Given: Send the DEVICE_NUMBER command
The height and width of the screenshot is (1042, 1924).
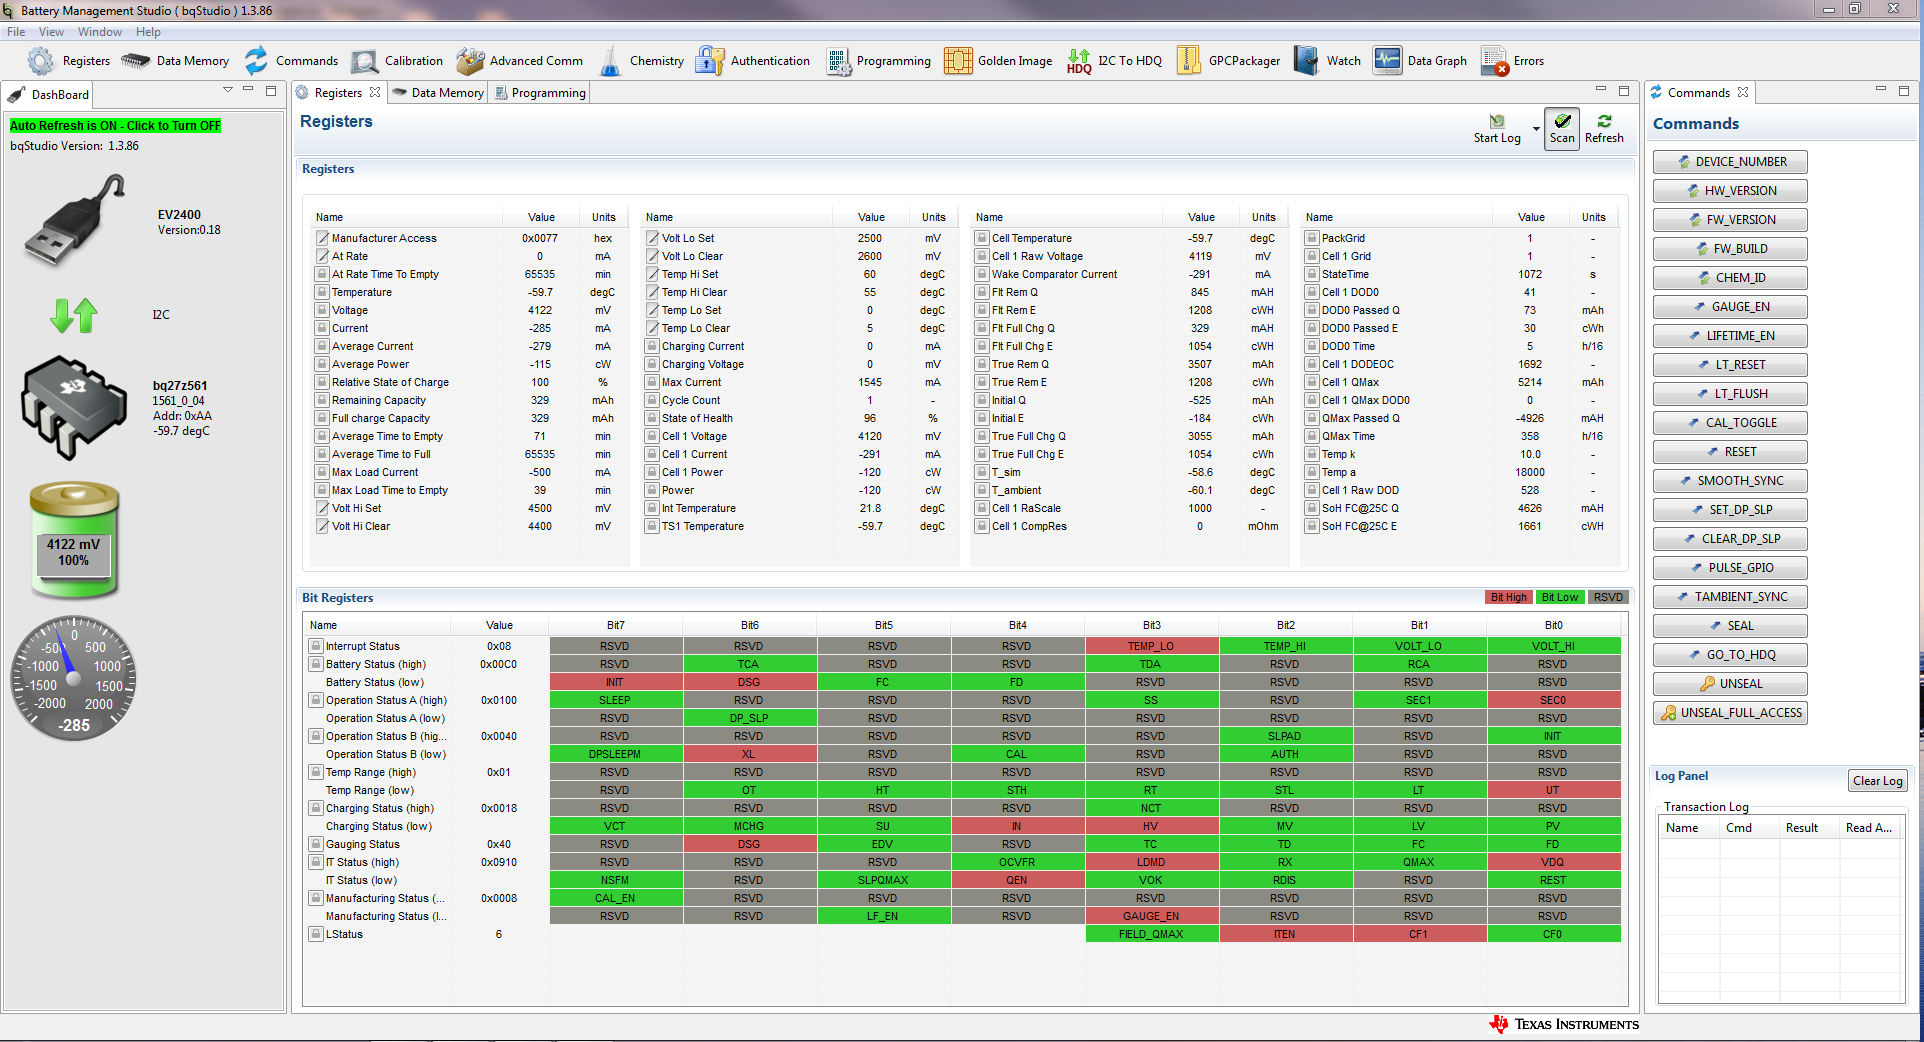Looking at the screenshot, I should [1730, 162].
